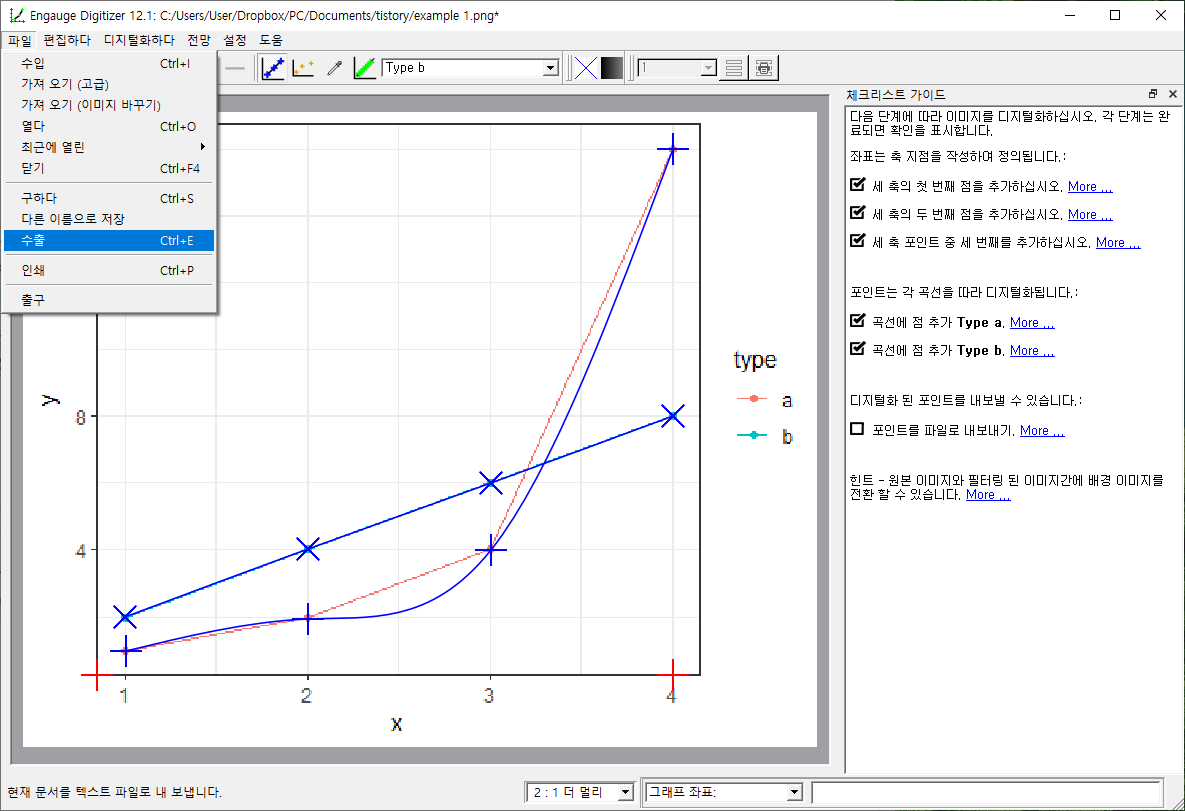
Task: Open the Digitize menu (디지털화하다)
Action: coord(139,40)
